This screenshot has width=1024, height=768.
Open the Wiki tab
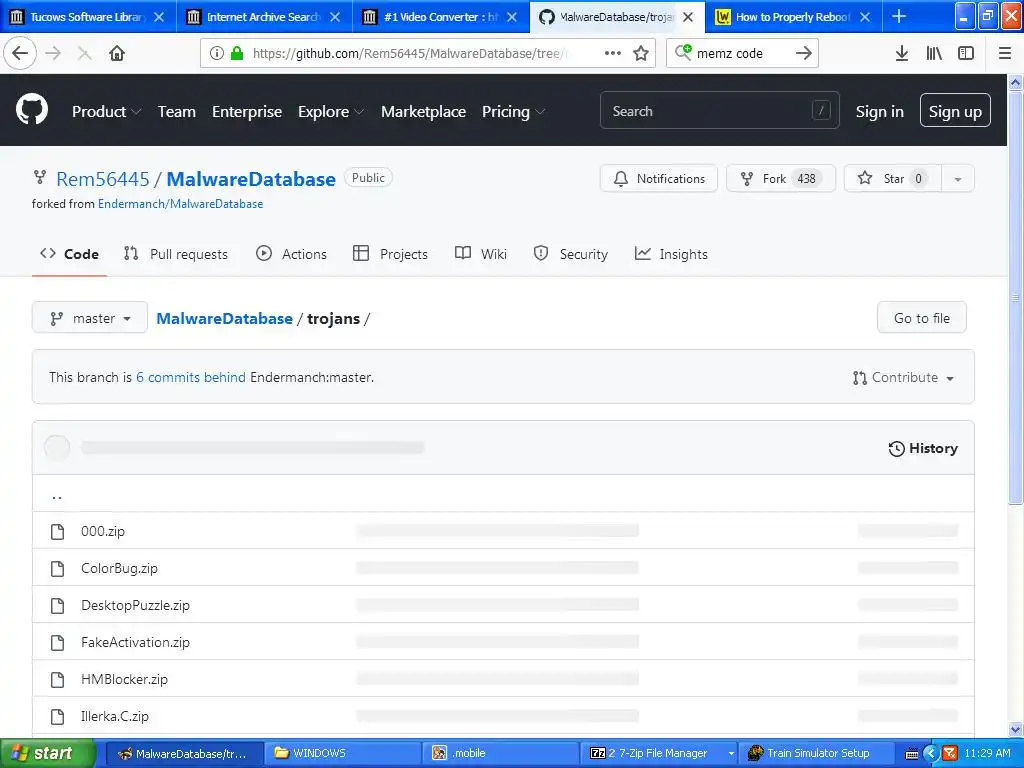point(481,254)
